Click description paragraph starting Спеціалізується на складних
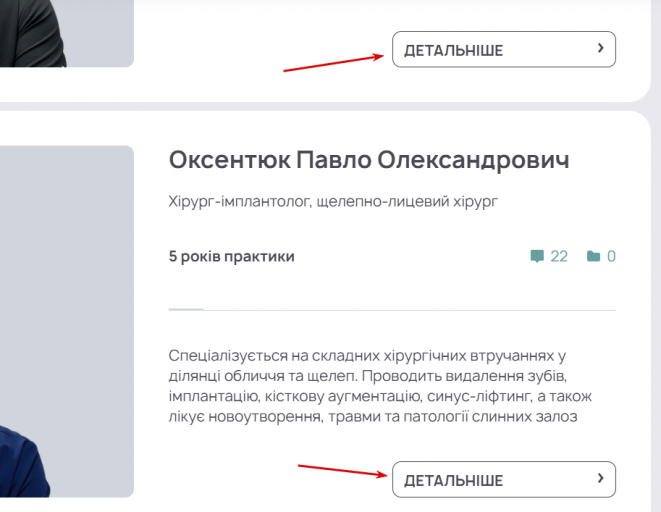Viewport: 661px width, 512px height. pyautogui.click(x=380, y=386)
